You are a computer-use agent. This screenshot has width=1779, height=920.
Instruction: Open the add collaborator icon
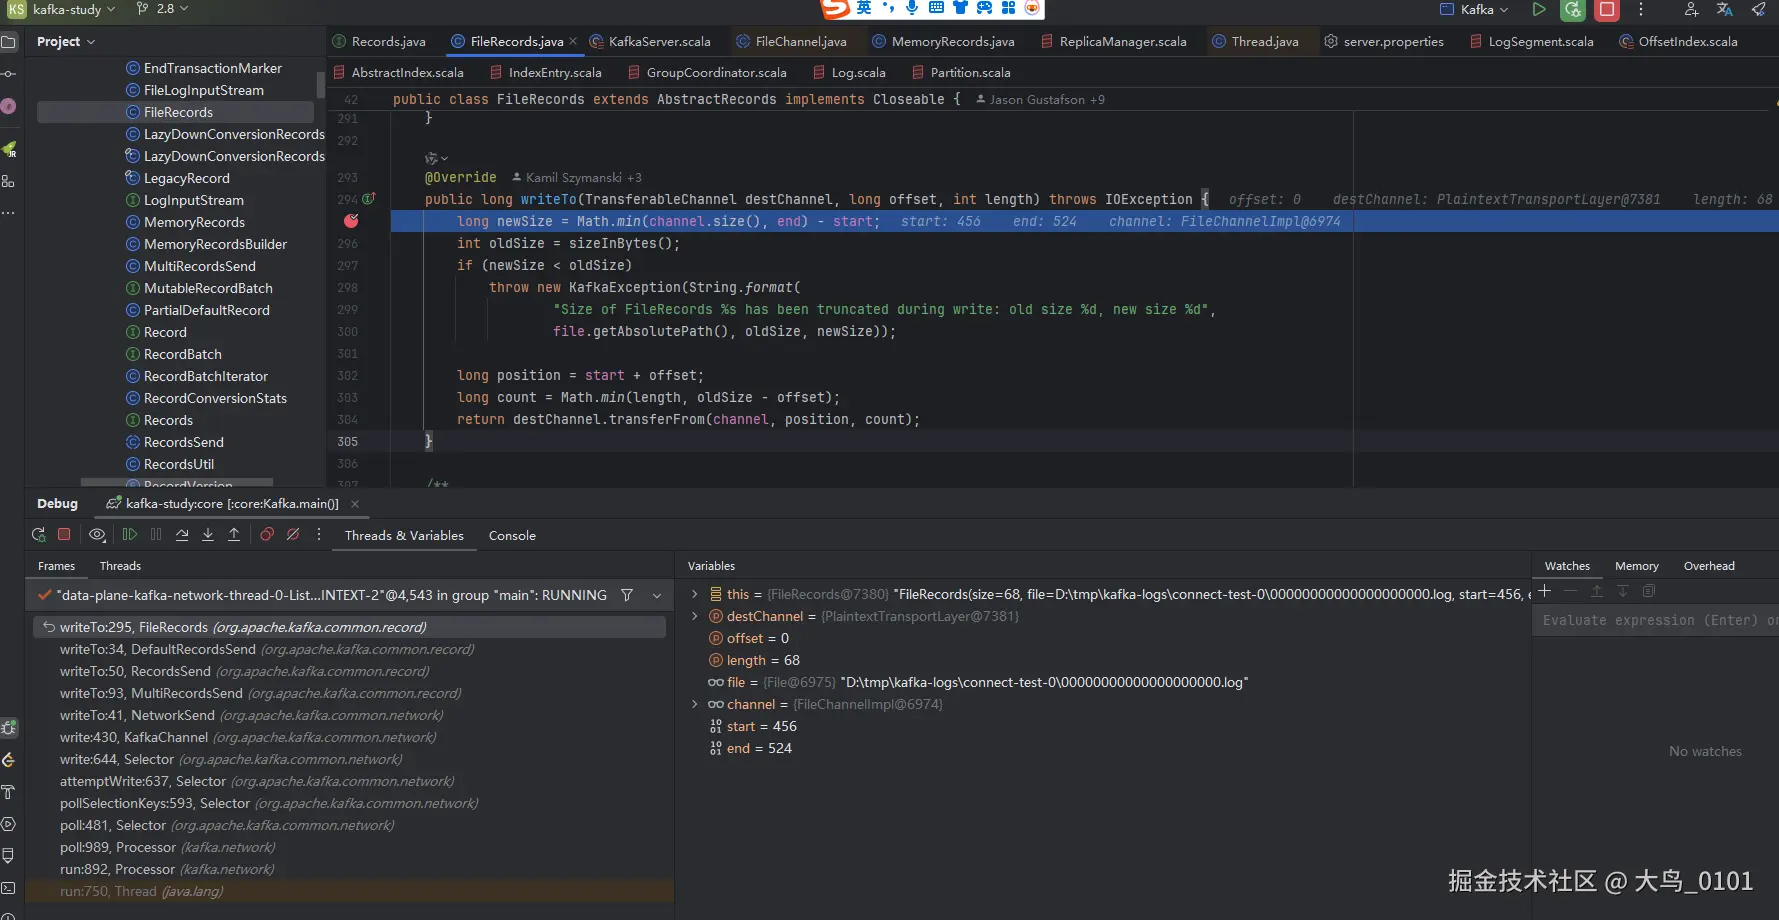point(1691,10)
